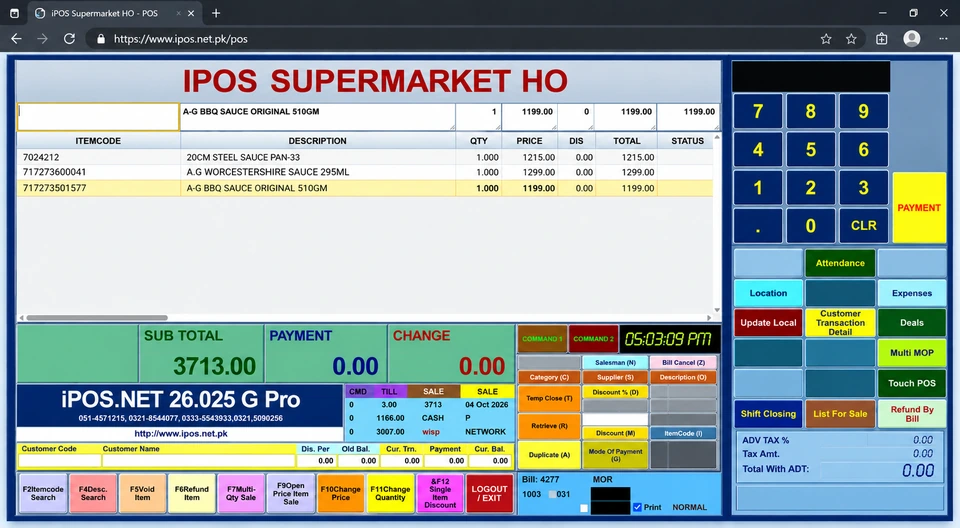Tap keypad digit 8
The width and height of the screenshot is (960, 528).
point(811,111)
